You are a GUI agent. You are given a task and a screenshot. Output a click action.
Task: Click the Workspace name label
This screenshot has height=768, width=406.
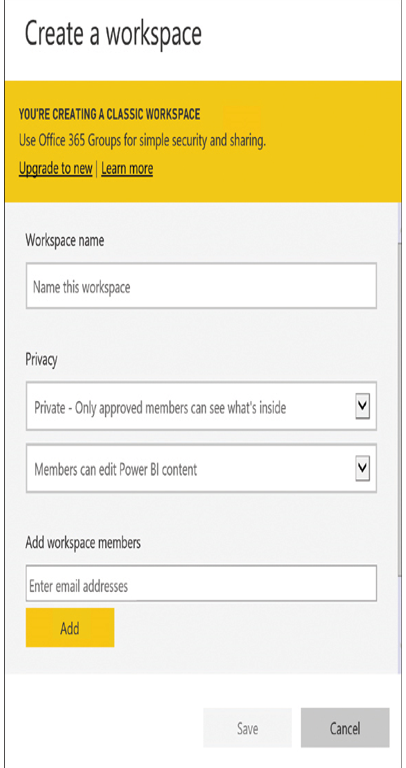(x=65, y=240)
